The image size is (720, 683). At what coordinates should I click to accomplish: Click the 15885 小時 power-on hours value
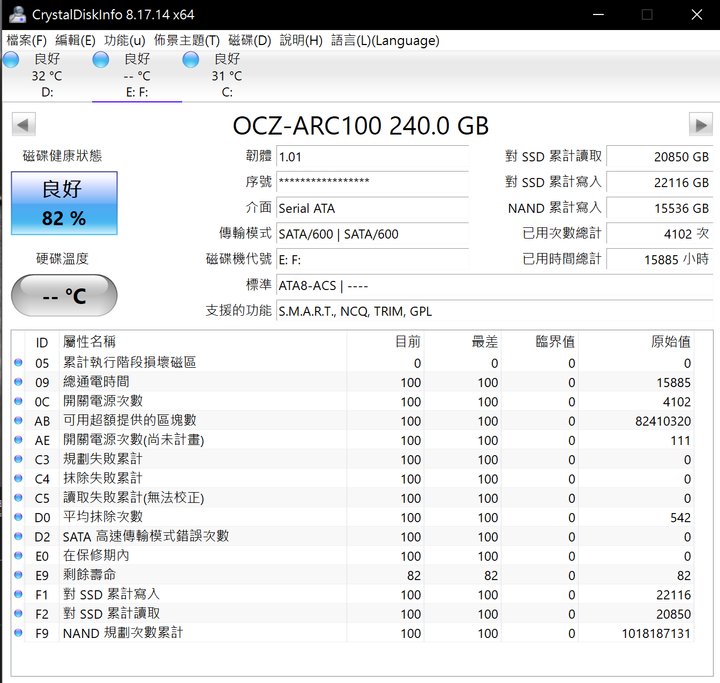pos(660,260)
